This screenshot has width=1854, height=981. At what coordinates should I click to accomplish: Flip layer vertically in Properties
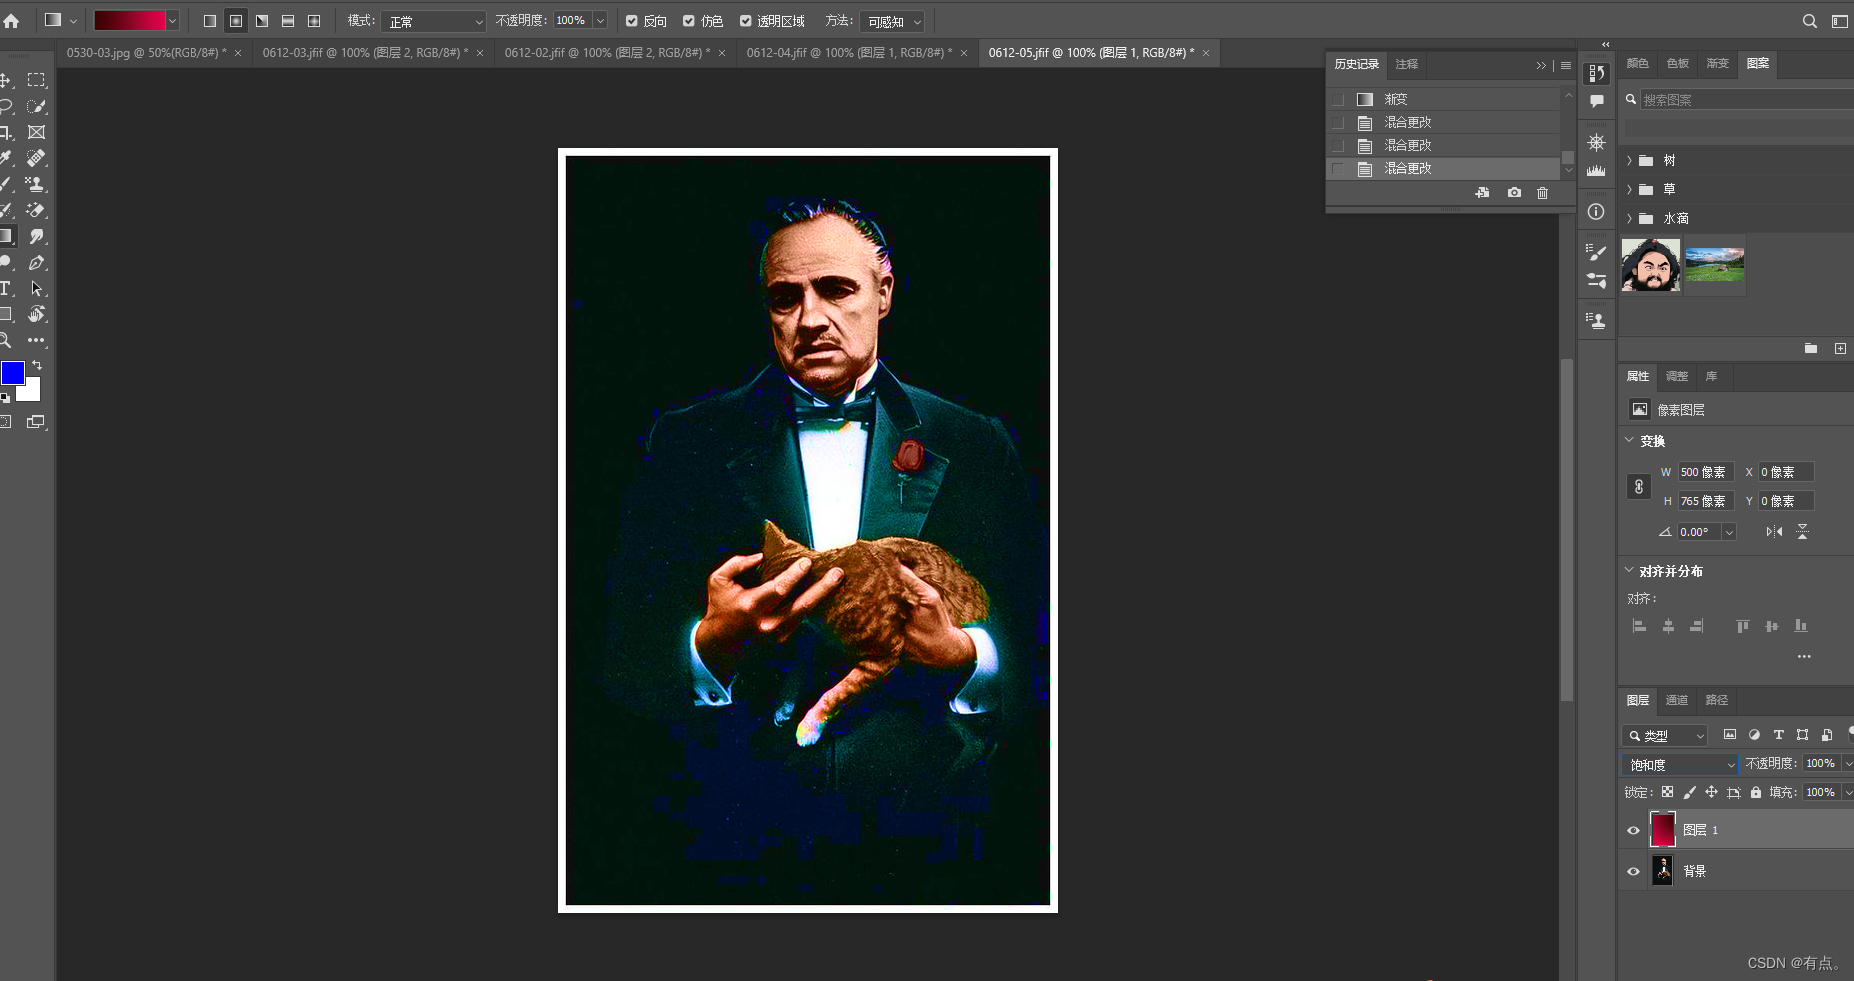pyautogui.click(x=1802, y=531)
